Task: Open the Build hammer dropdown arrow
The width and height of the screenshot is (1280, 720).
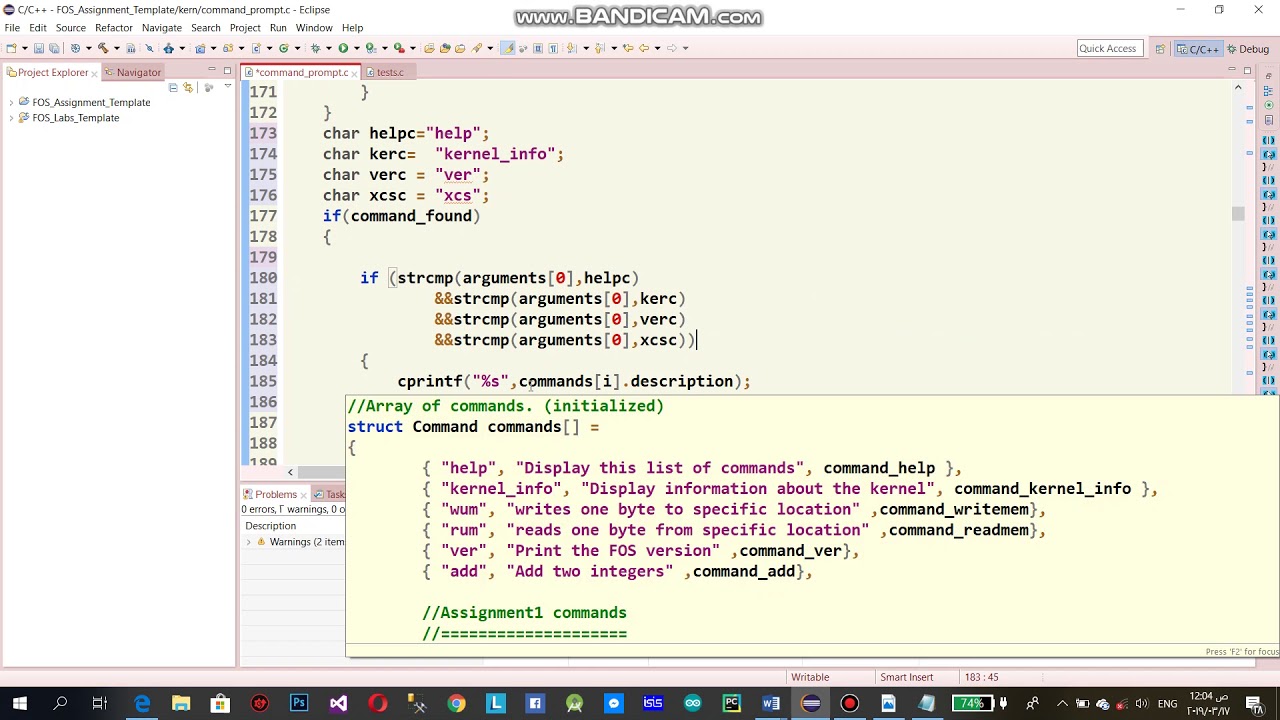Action: 116,48
